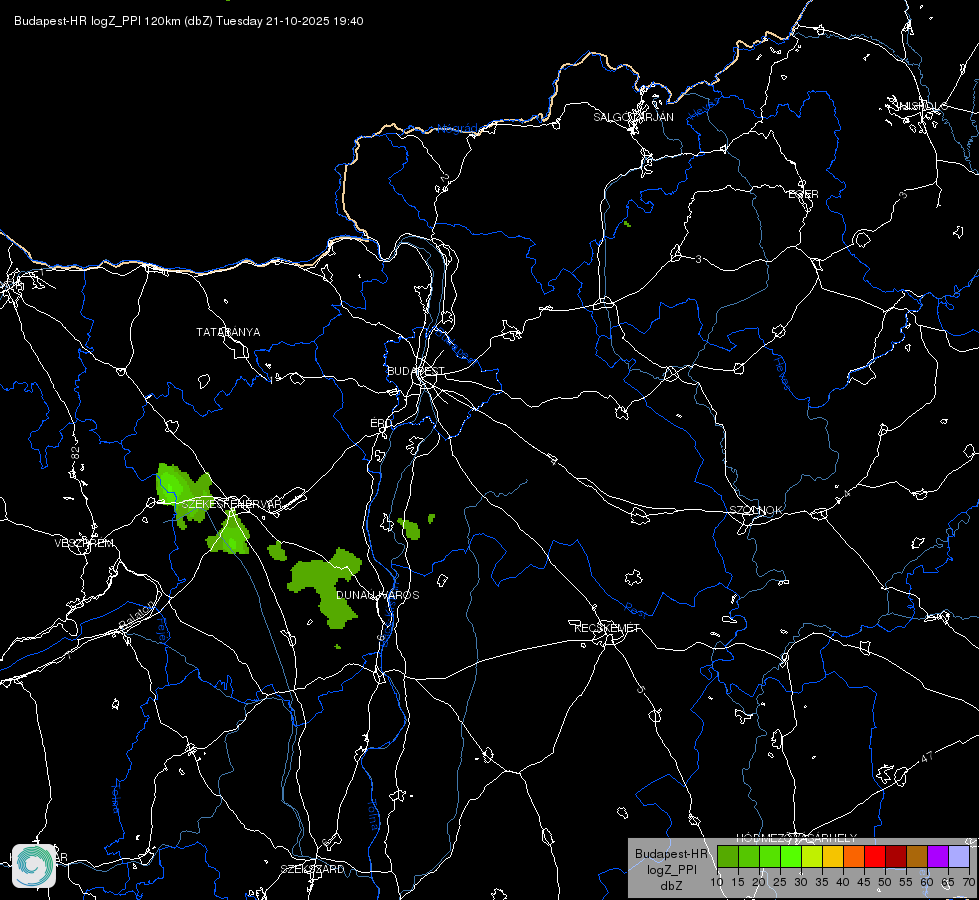Viewport: 979px width, 900px height.
Task: Click the SZOLNOK city label
Action: pos(756,510)
